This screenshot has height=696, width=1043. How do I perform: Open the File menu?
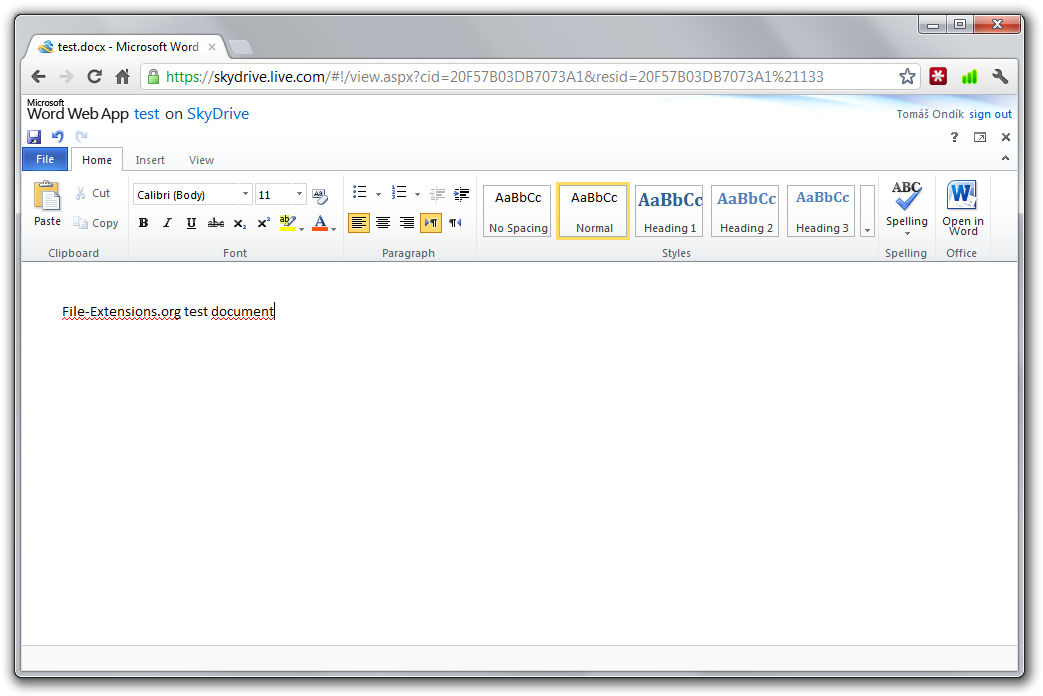tap(44, 159)
